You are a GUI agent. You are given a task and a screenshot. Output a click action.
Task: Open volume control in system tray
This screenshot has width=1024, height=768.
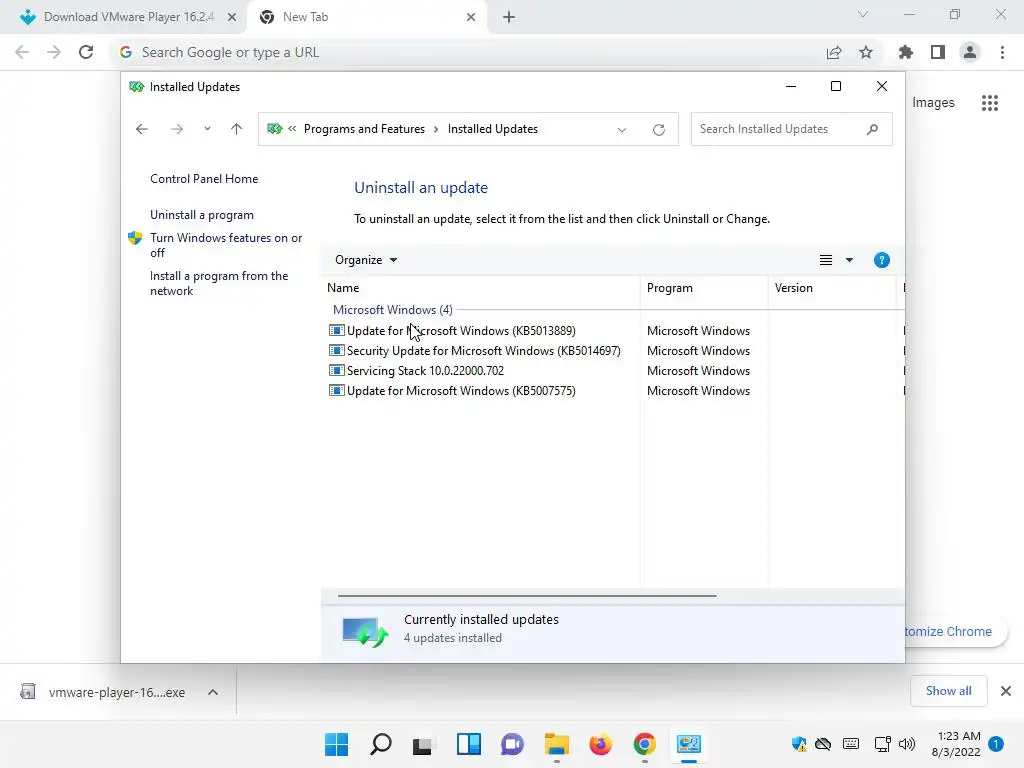(x=906, y=744)
